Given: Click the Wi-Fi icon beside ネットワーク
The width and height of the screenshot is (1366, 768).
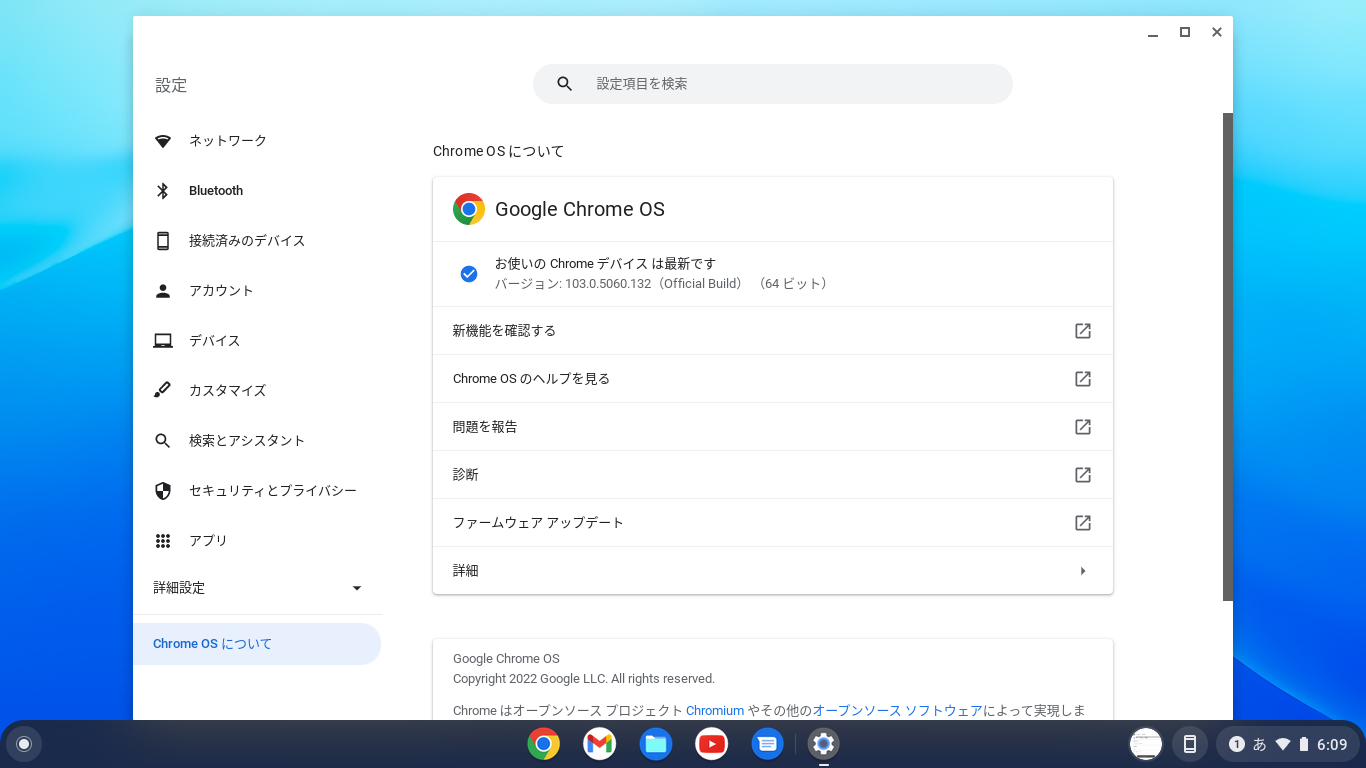Looking at the screenshot, I should point(163,141).
